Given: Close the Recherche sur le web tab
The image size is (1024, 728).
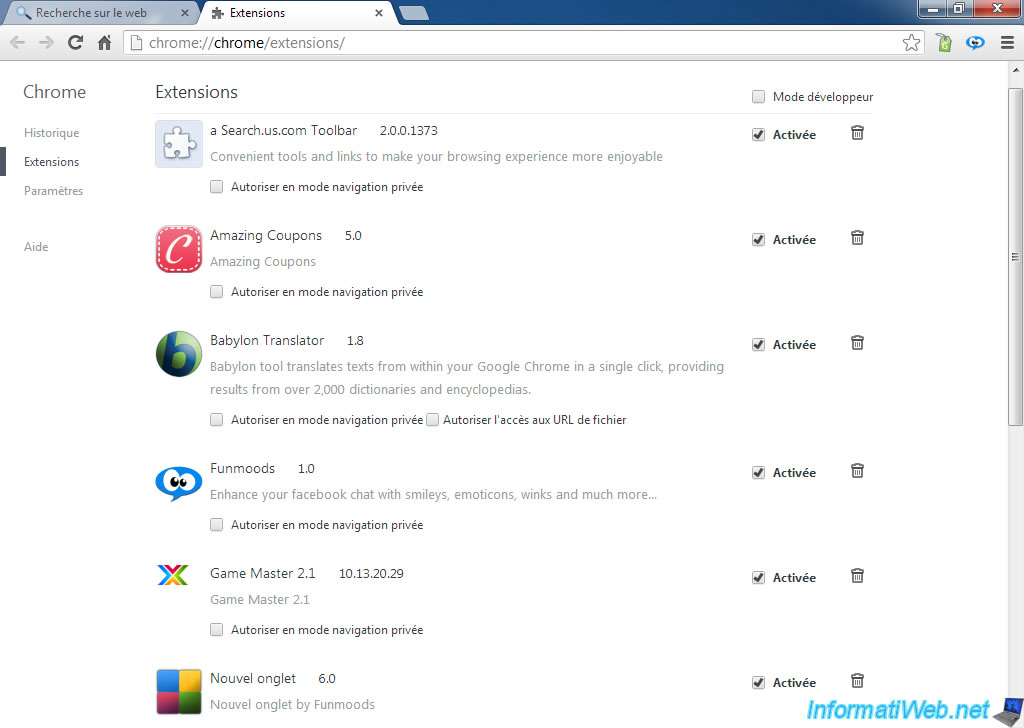Looking at the screenshot, I should pyautogui.click(x=185, y=13).
